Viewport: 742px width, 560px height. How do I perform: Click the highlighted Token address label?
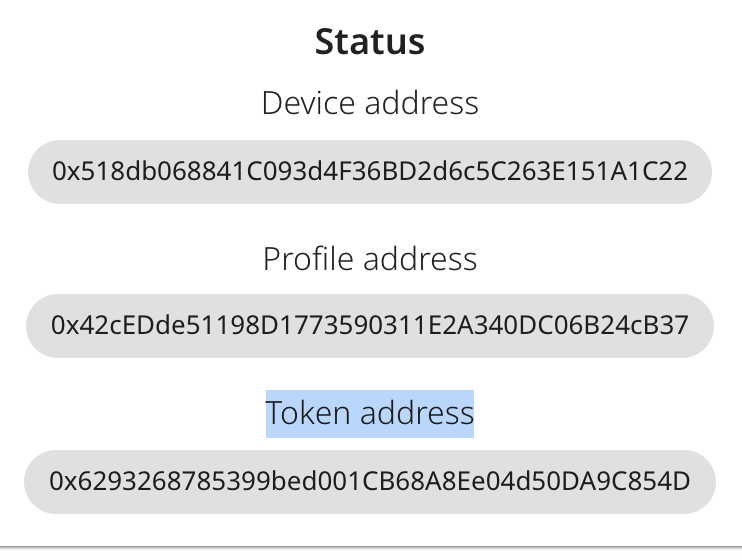370,413
